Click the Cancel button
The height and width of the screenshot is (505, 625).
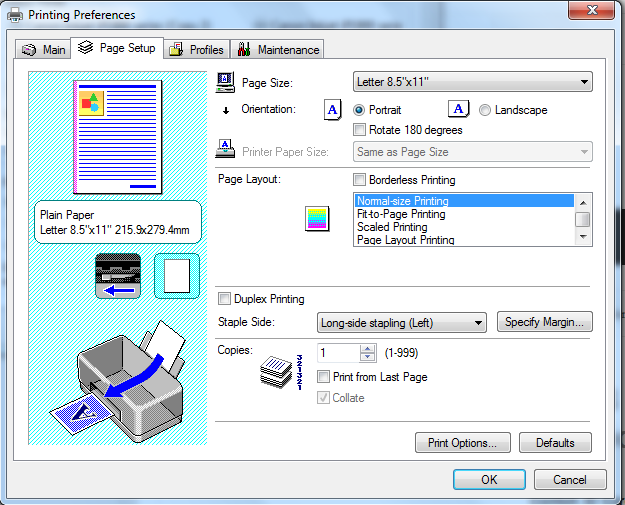[570, 479]
